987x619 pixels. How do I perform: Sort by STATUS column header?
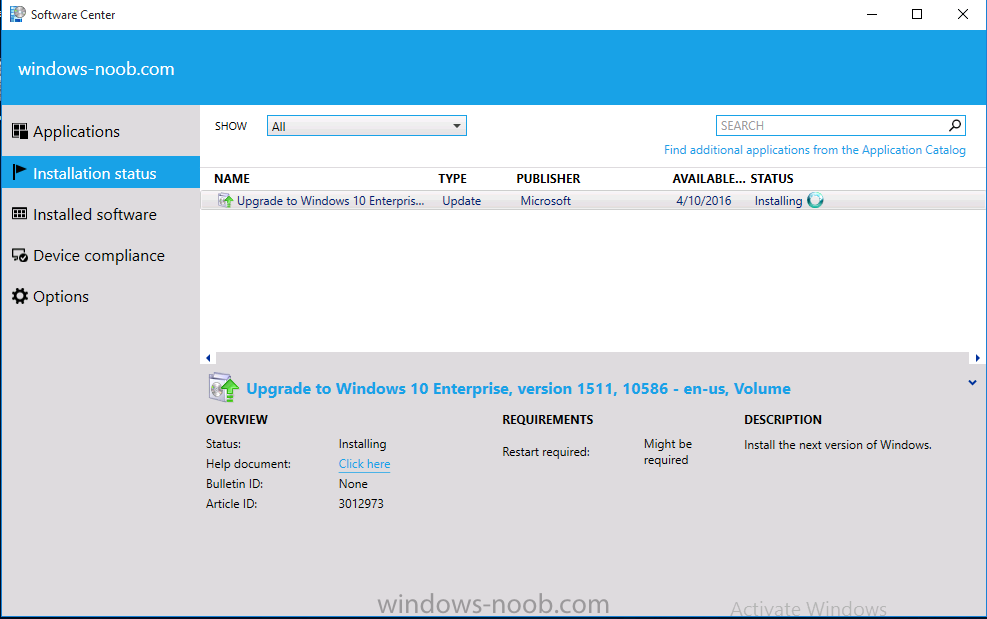click(x=772, y=179)
